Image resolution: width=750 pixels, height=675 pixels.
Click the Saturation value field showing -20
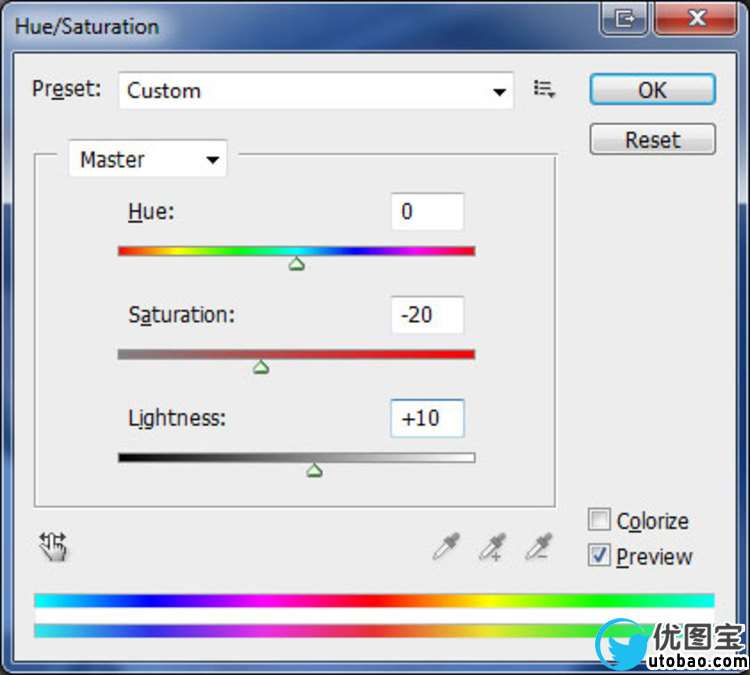(427, 315)
